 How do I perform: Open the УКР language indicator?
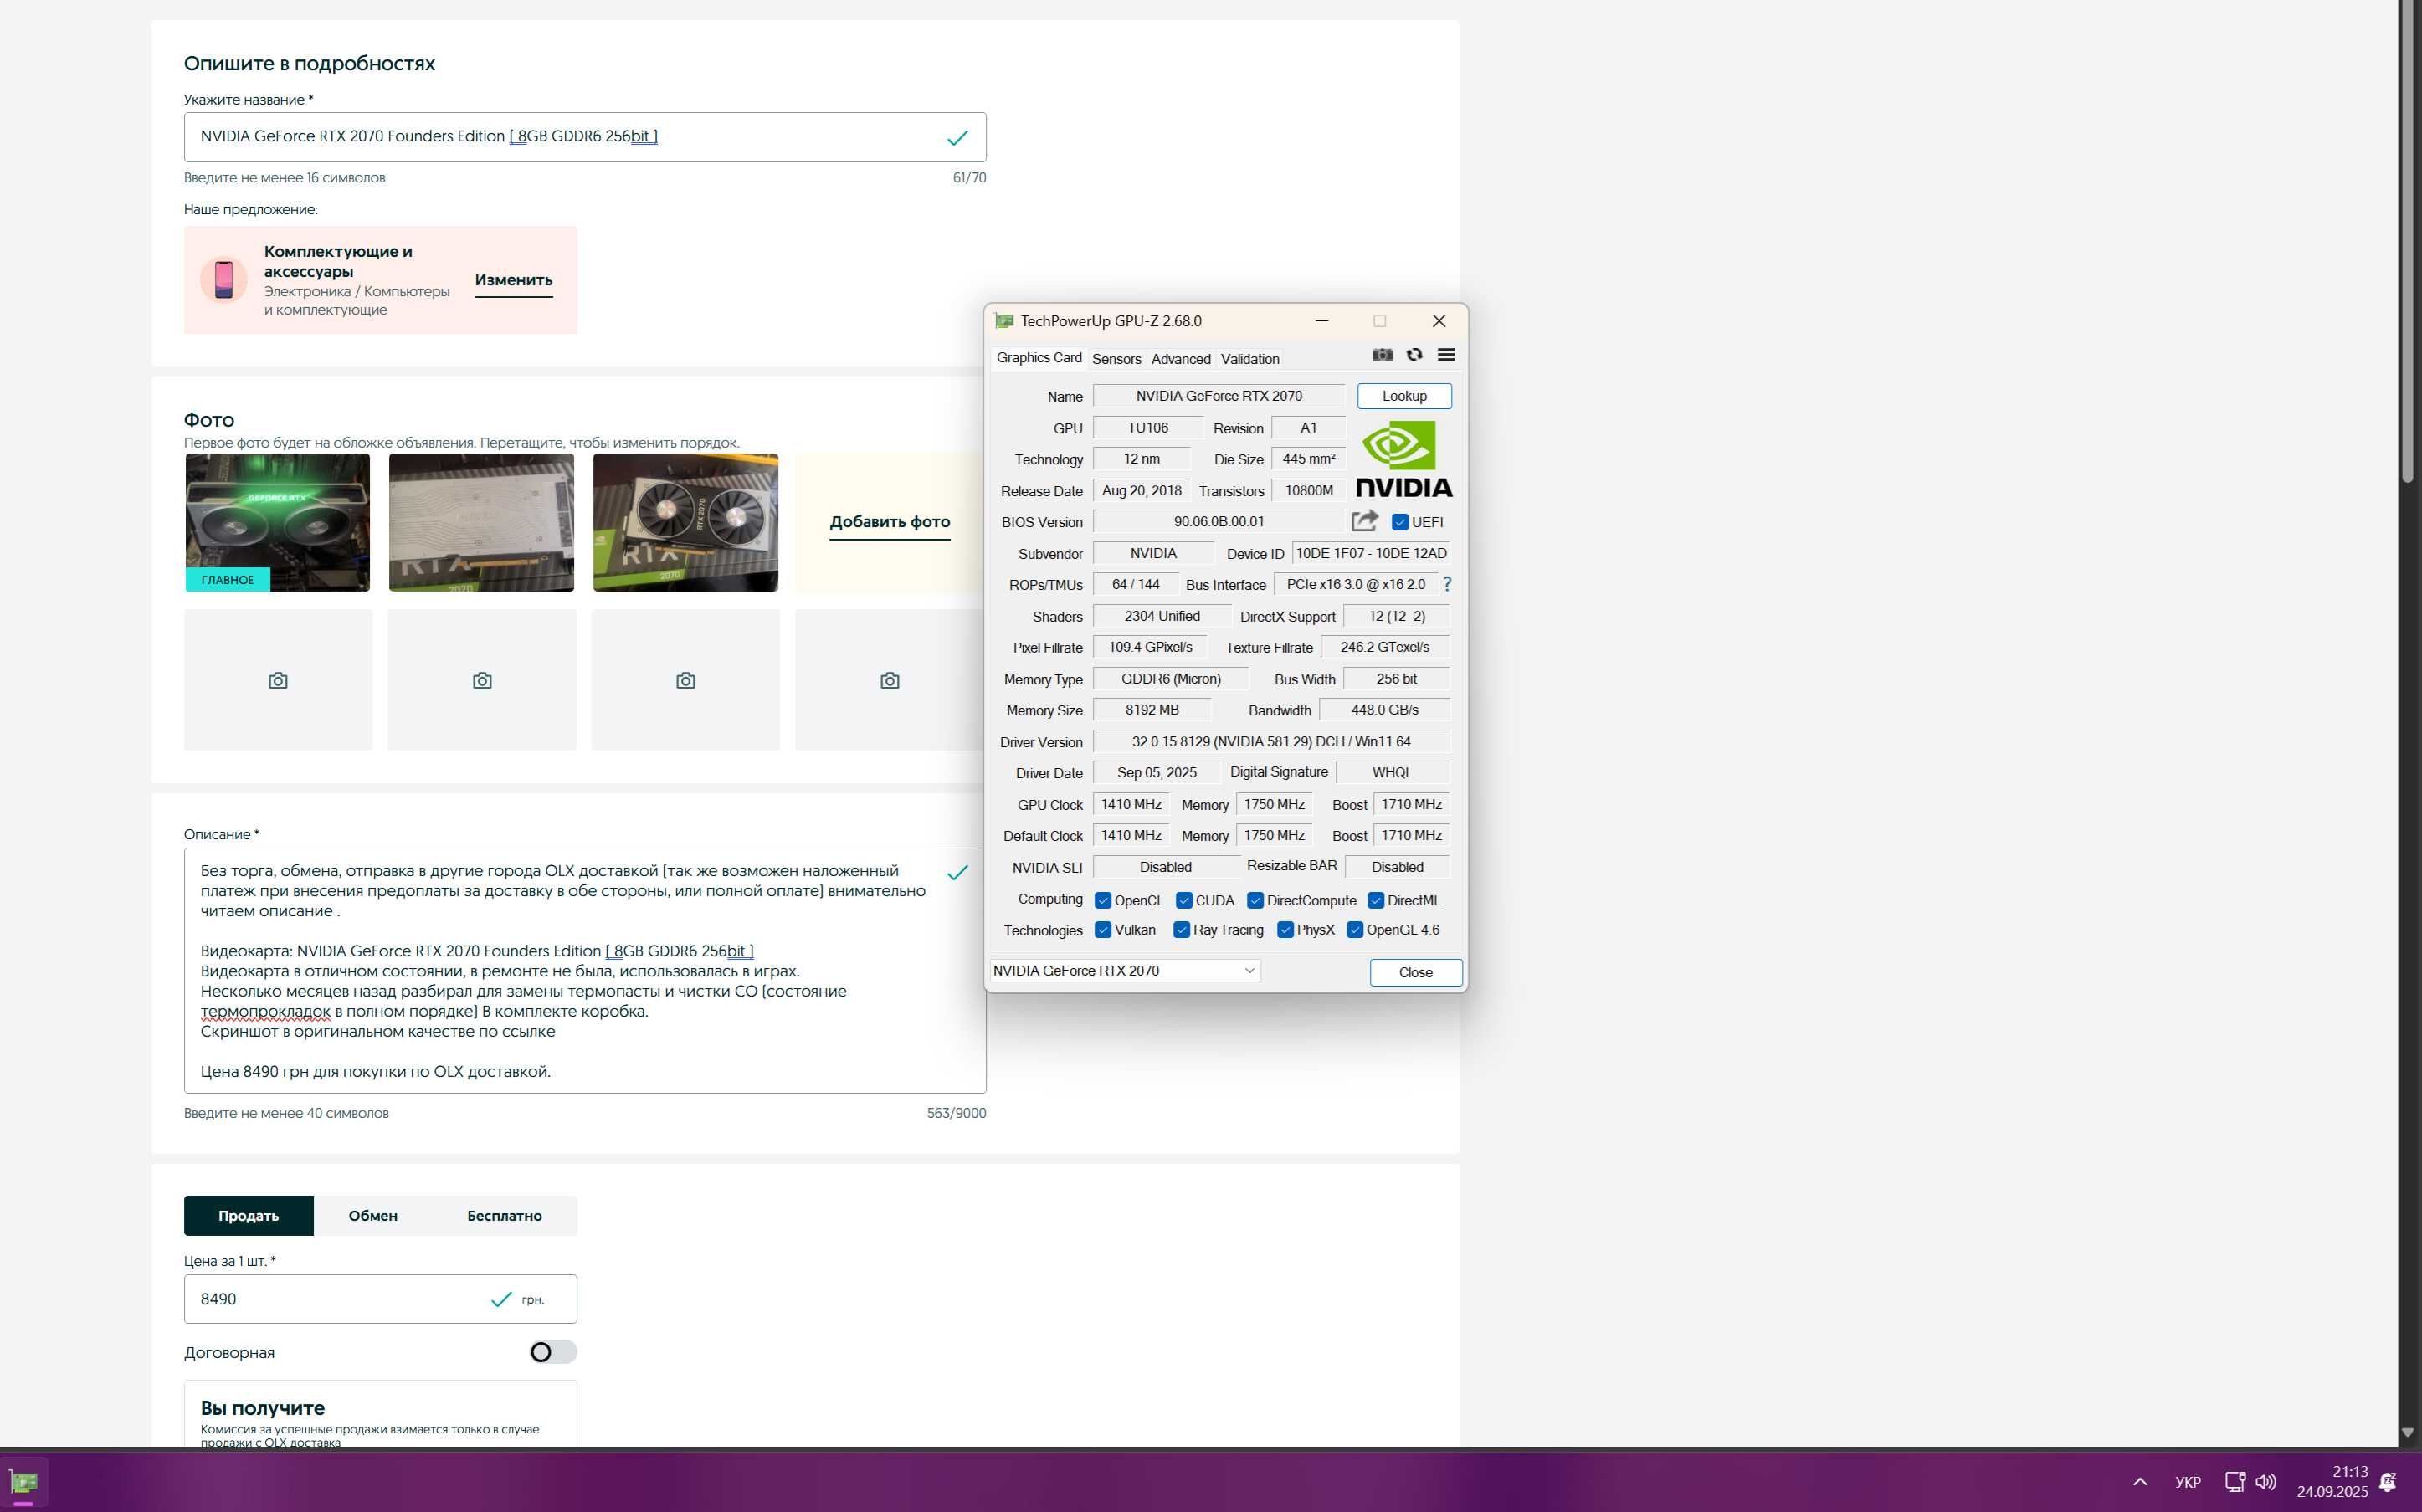[x=2188, y=1482]
